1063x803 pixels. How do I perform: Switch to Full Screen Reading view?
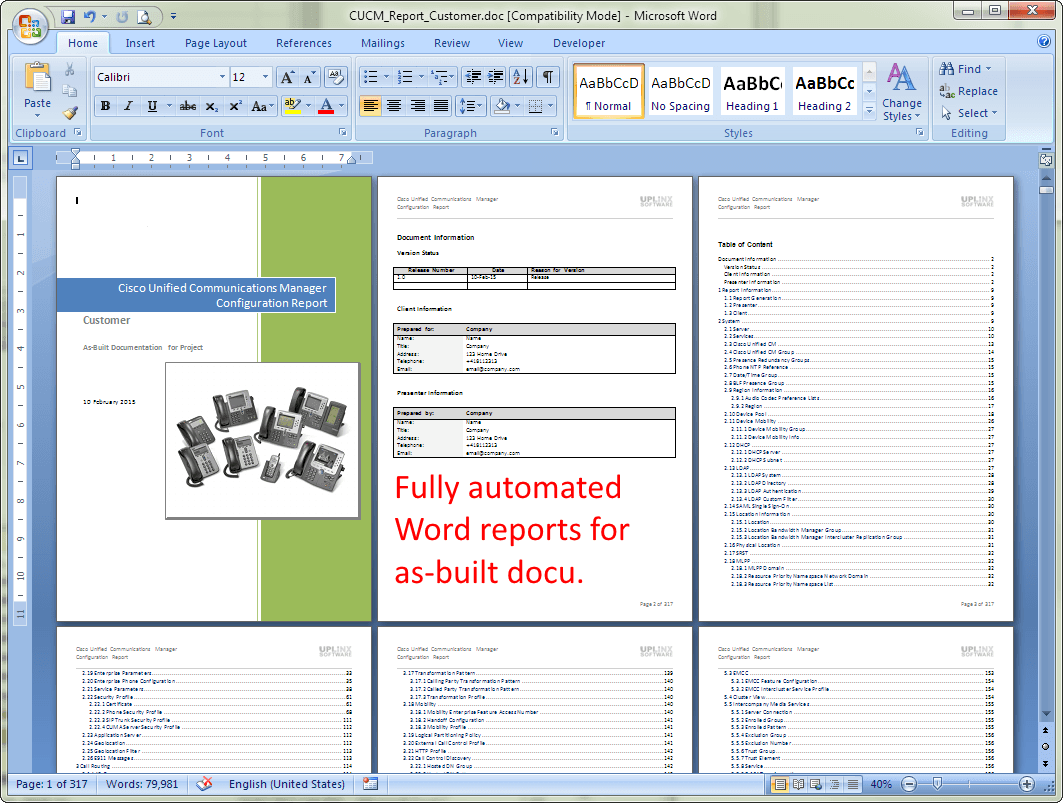799,785
